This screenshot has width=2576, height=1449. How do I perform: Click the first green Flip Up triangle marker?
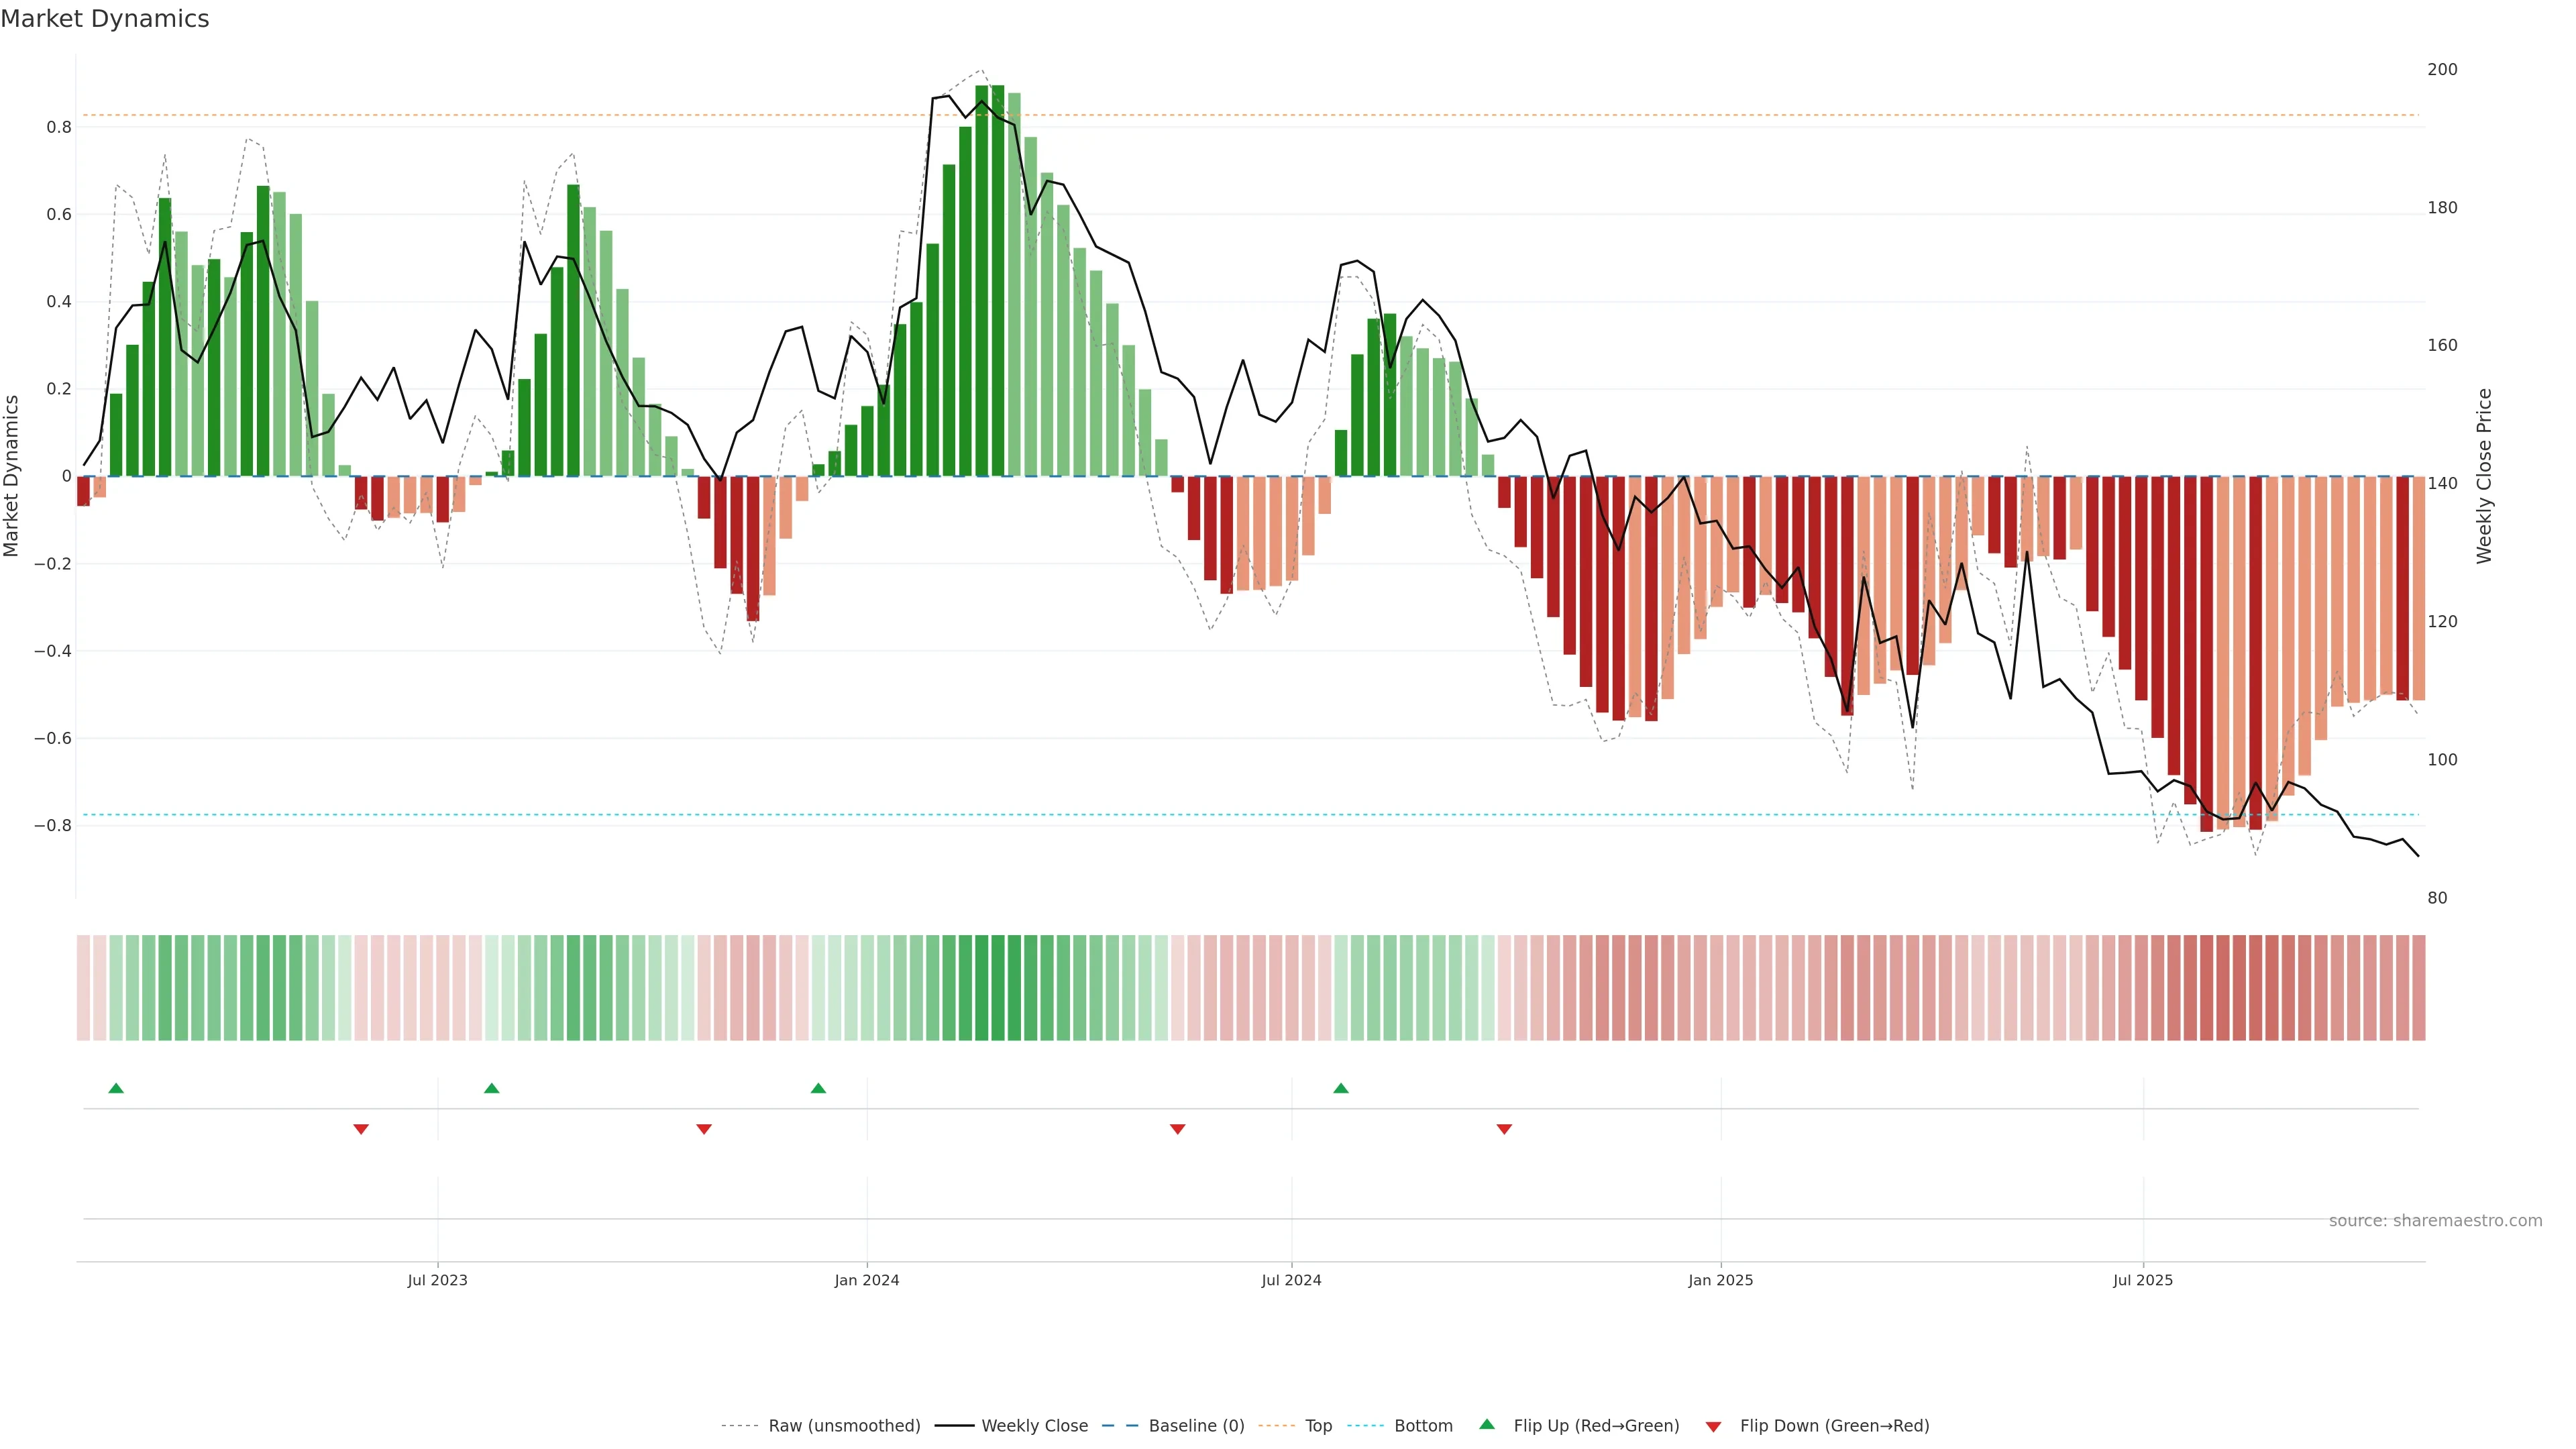[116, 1088]
